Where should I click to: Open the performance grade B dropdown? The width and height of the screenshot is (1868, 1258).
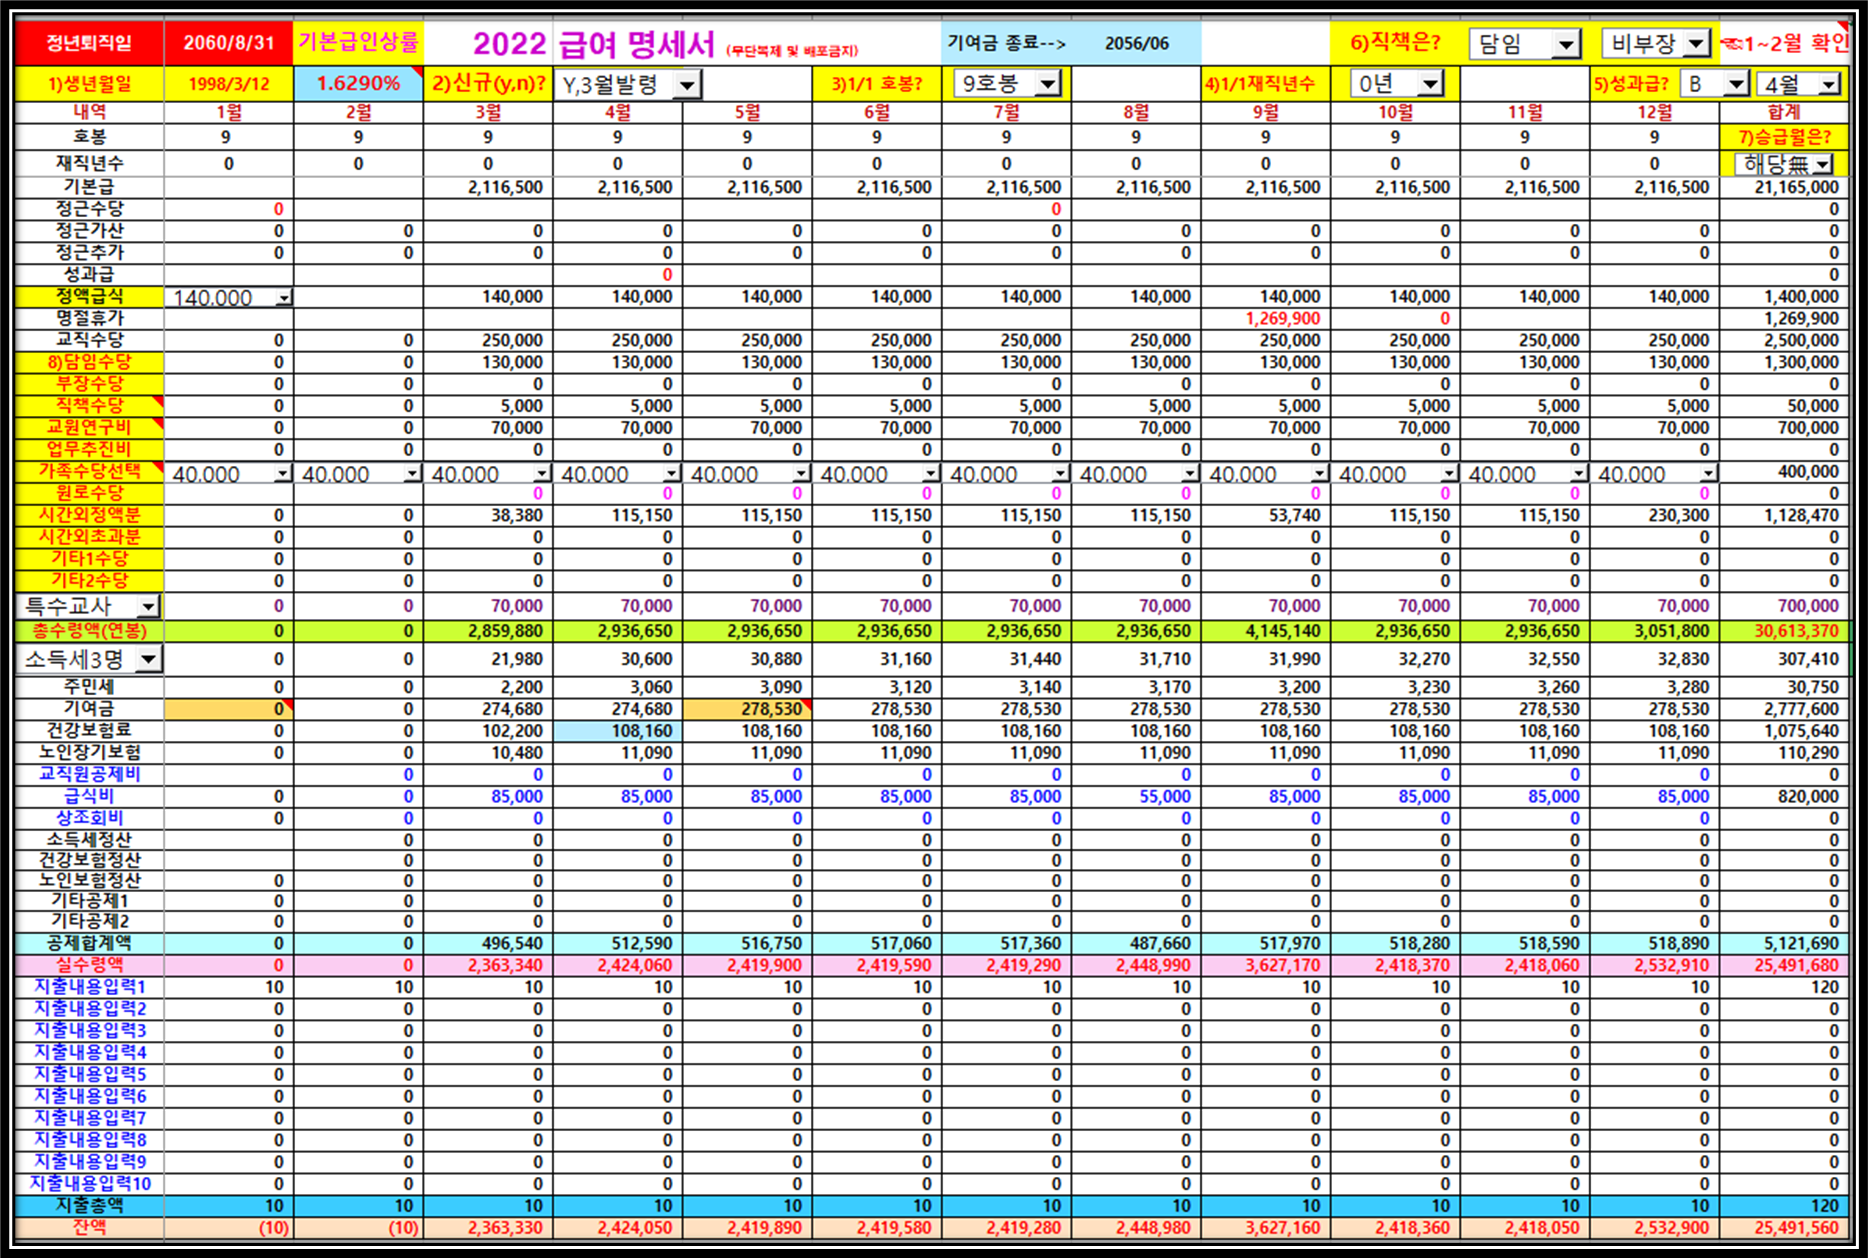pyautogui.click(x=1737, y=84)
